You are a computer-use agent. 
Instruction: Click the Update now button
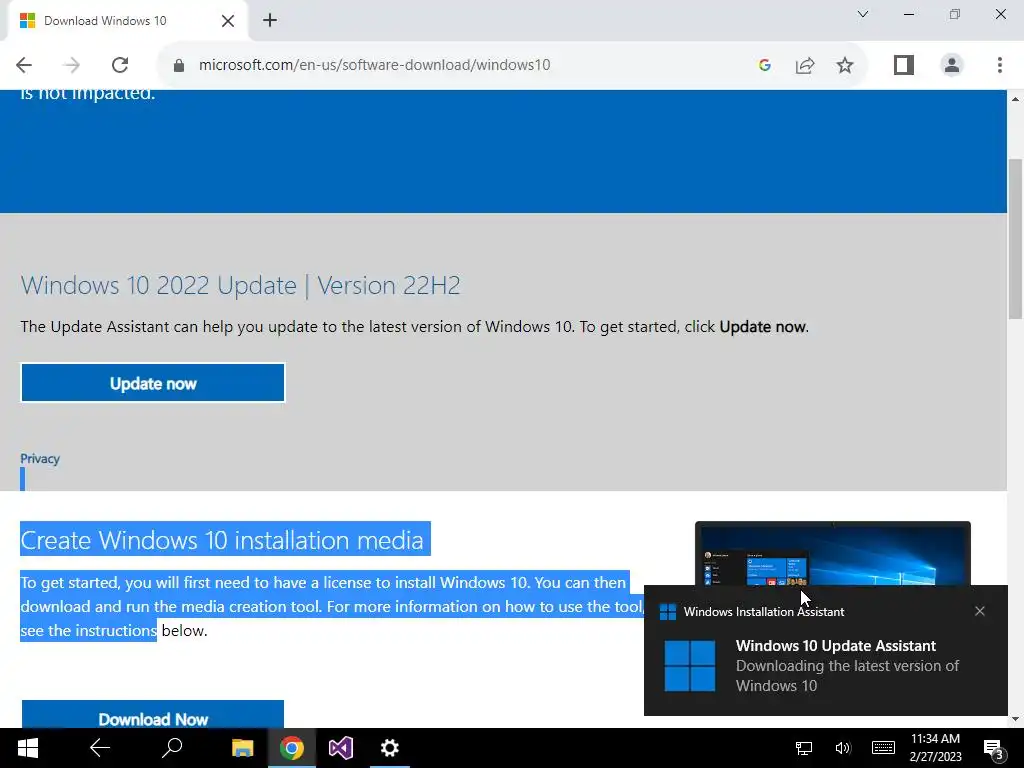pos(153,383)
